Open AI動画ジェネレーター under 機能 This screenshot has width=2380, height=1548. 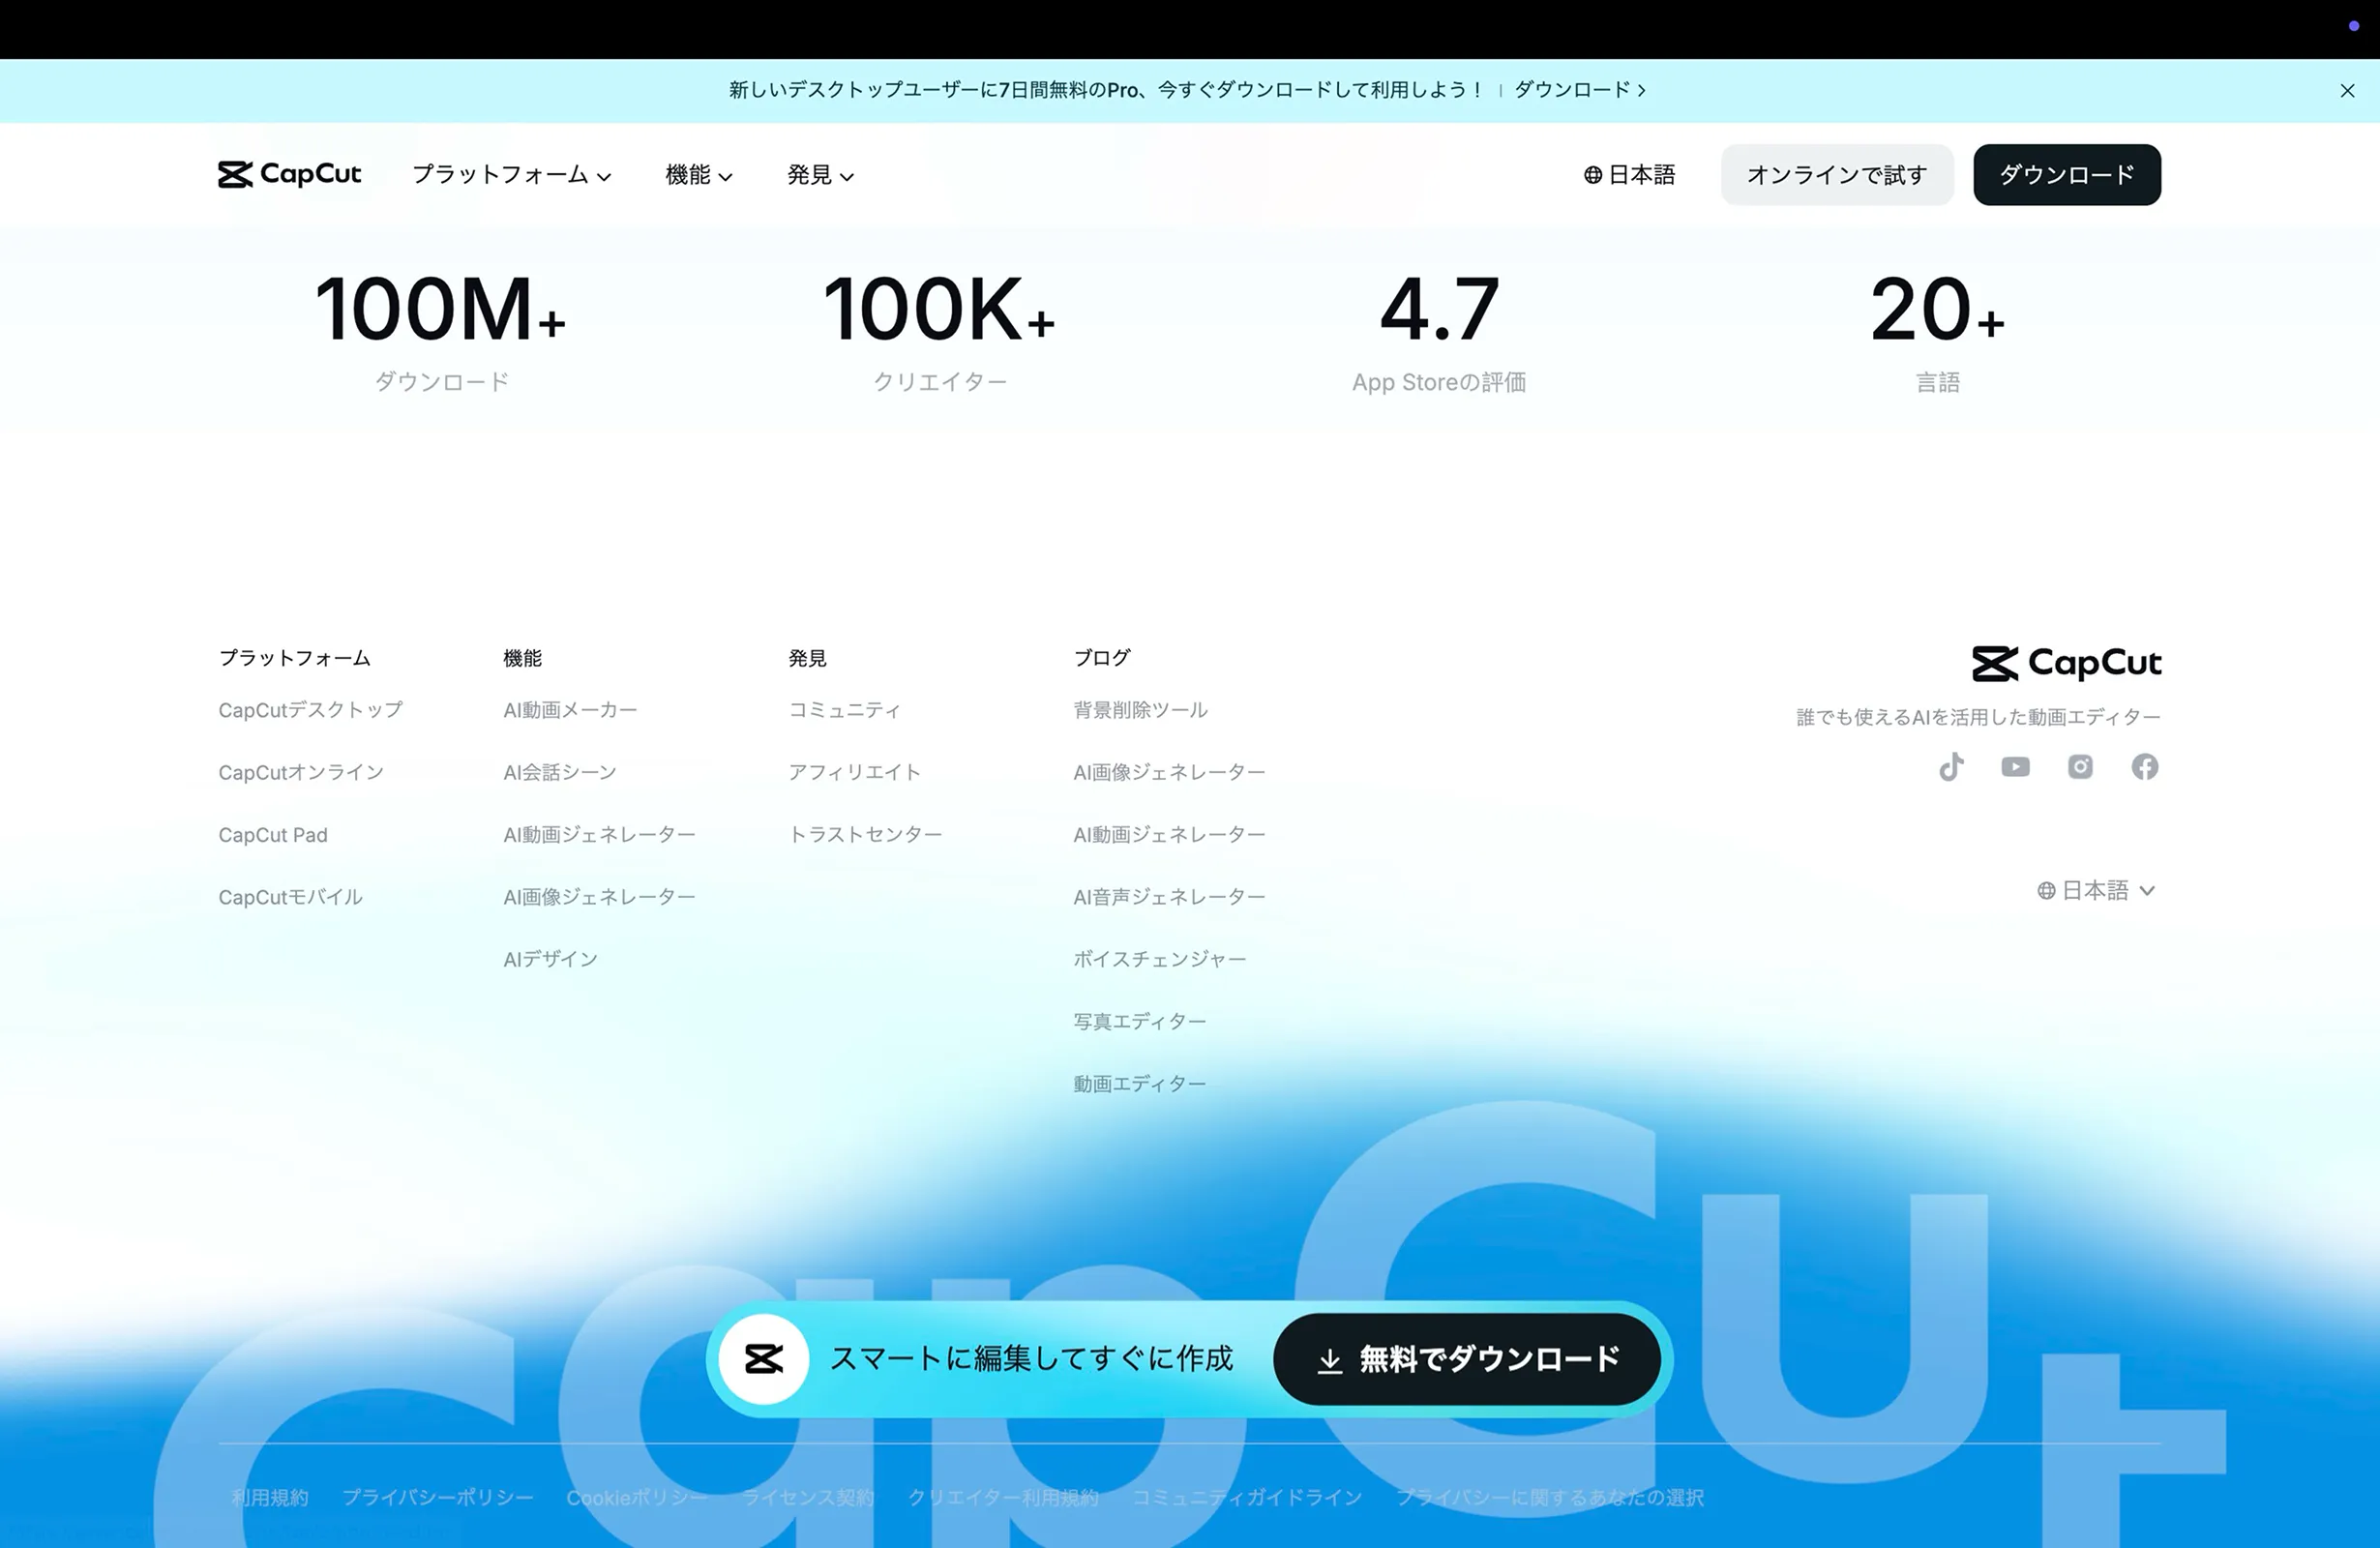pos(599,835)
